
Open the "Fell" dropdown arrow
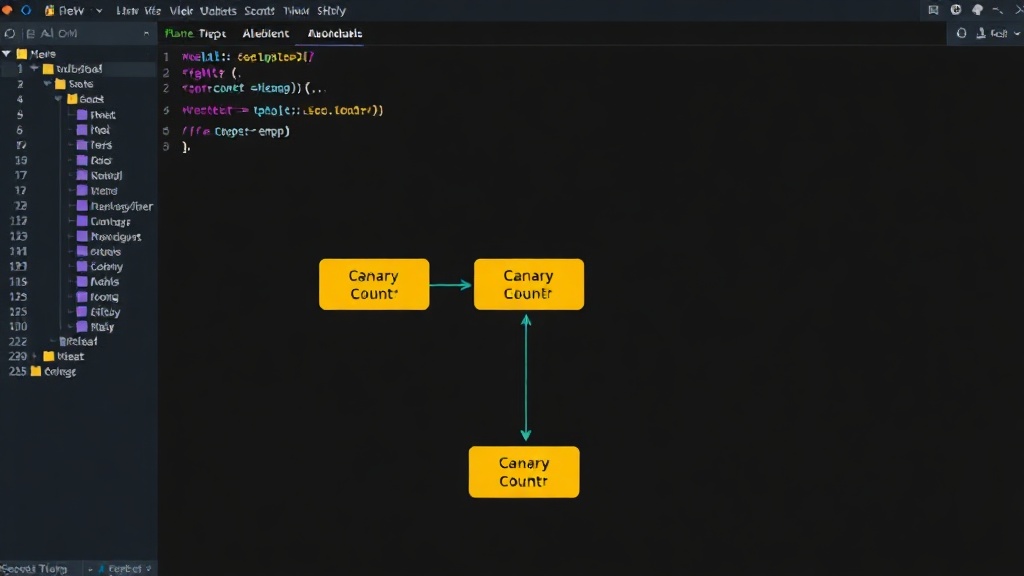[x=1017, y=33]
